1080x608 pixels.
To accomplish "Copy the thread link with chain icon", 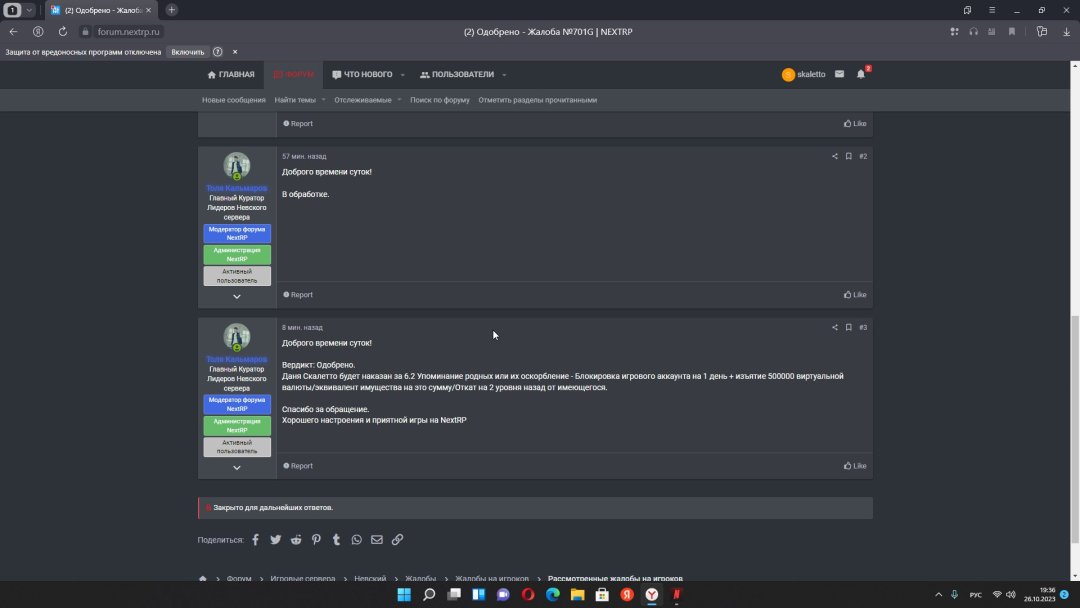I will [397, 540].
